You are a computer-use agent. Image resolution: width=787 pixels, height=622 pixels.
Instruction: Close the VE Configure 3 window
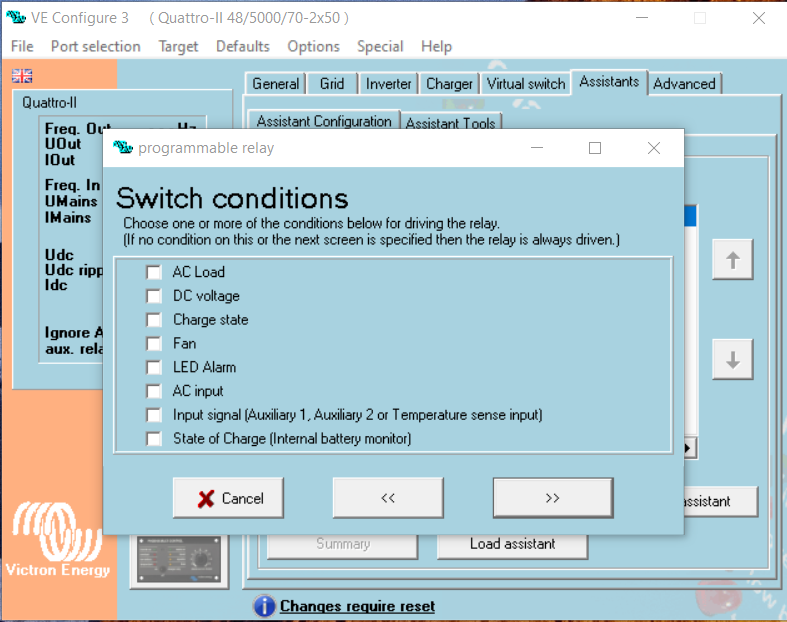pyautogui.click(x=758, y=18)
